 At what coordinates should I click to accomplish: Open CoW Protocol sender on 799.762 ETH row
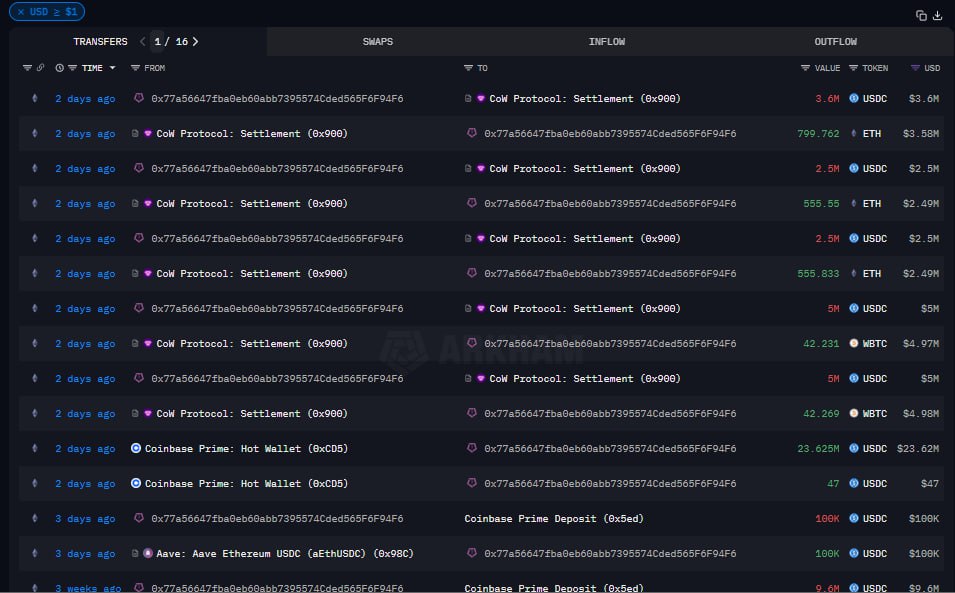click(x=252, y=133)
